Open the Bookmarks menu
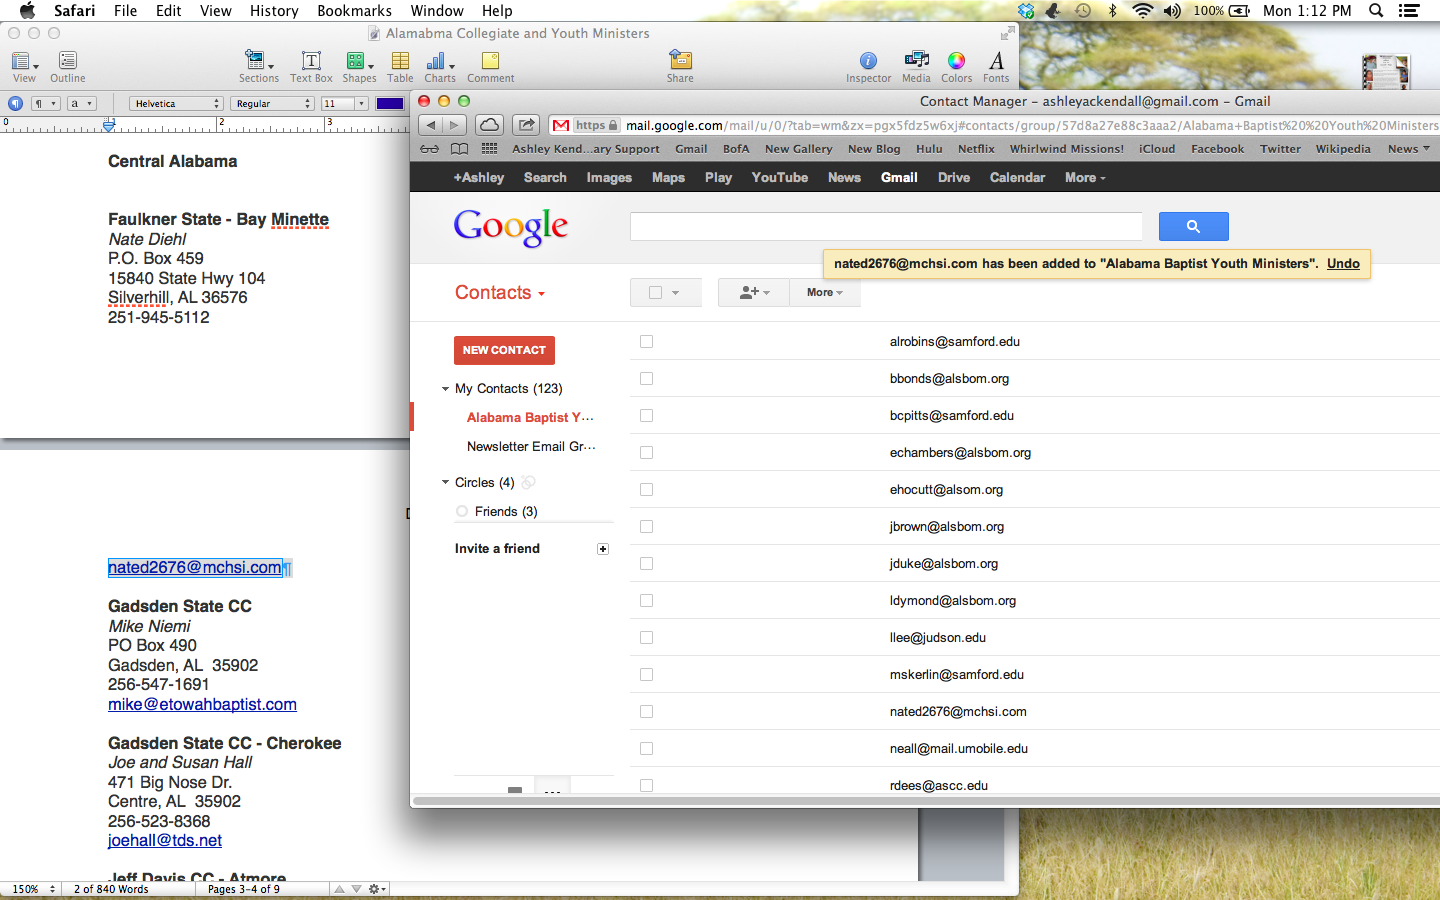The height and width of the screenshot is (900, 1440). (354, 11)
